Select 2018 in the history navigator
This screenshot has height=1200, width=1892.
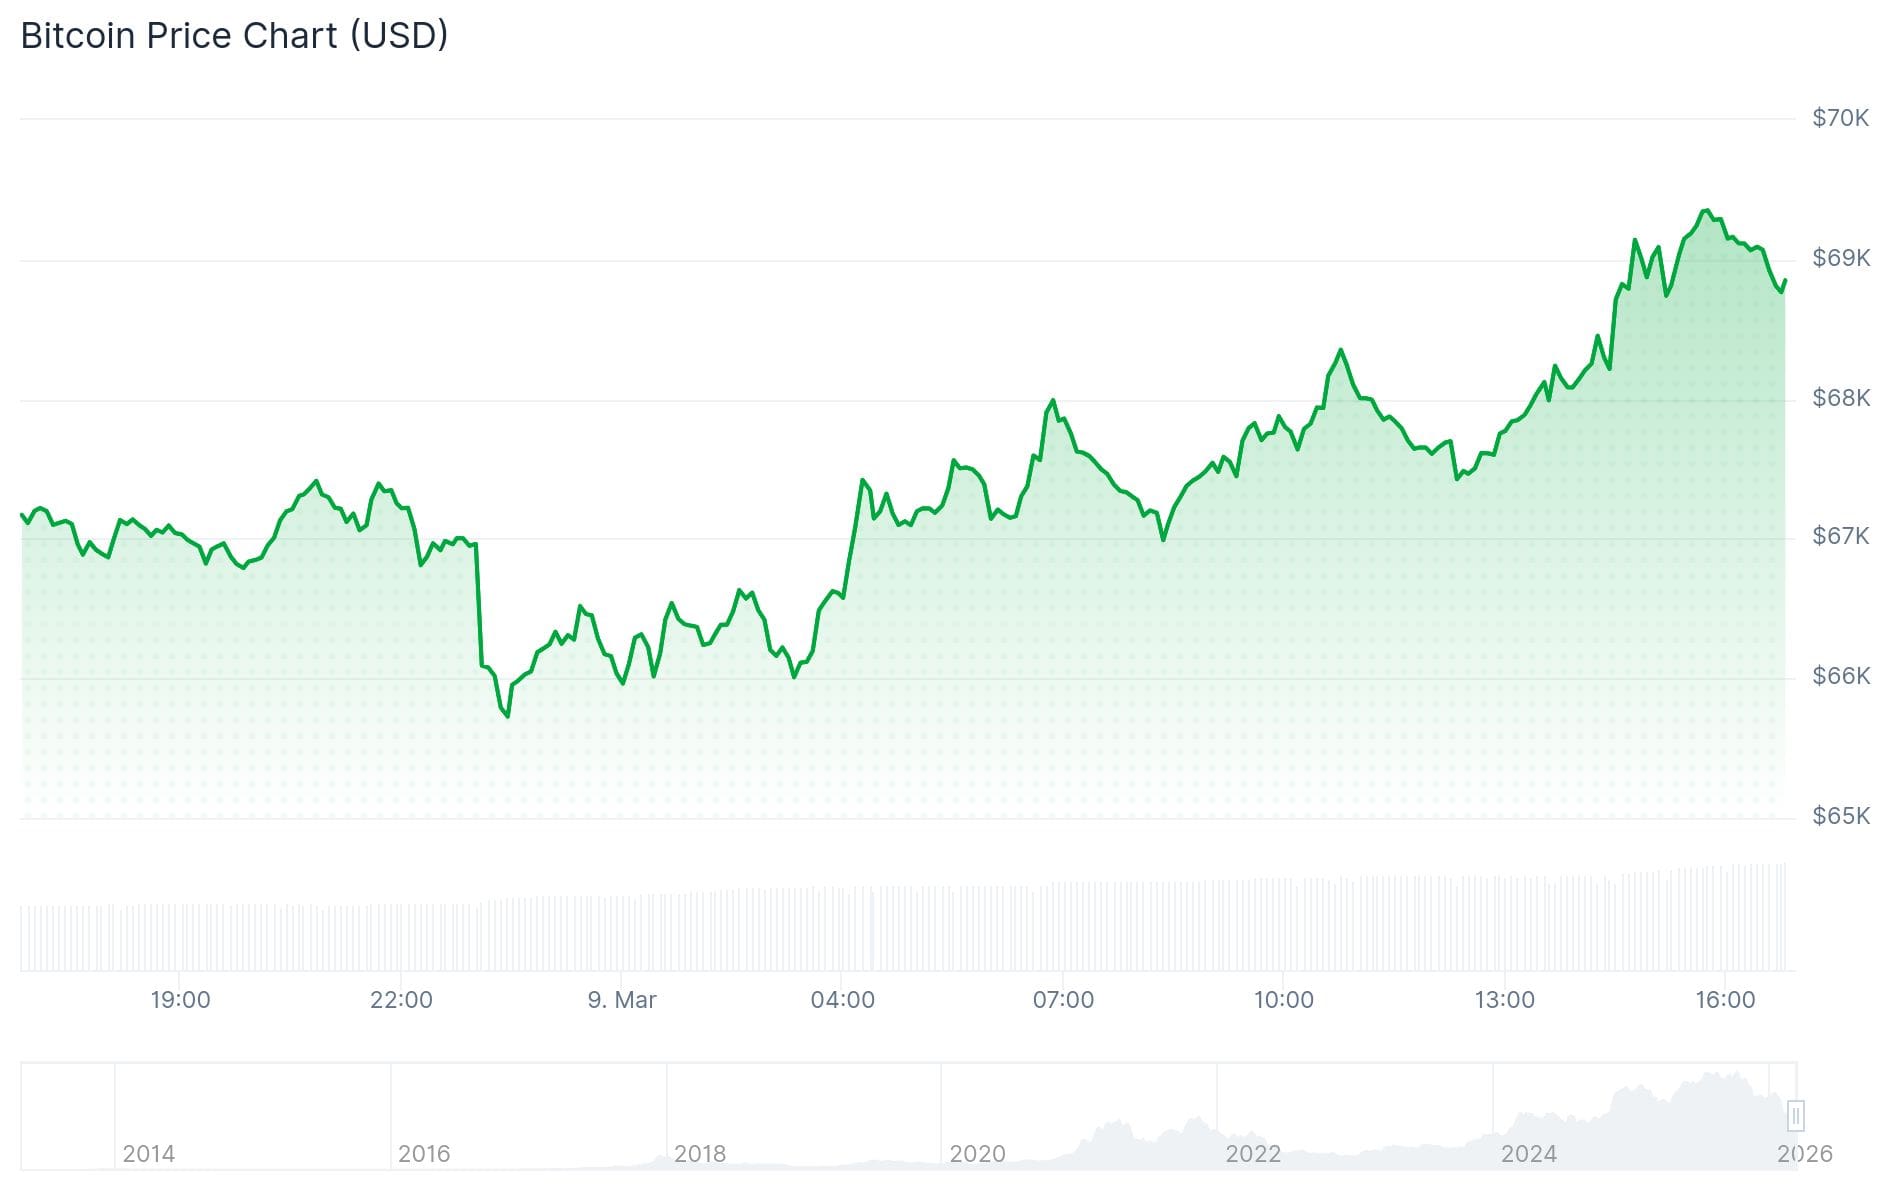(700, 1154)
